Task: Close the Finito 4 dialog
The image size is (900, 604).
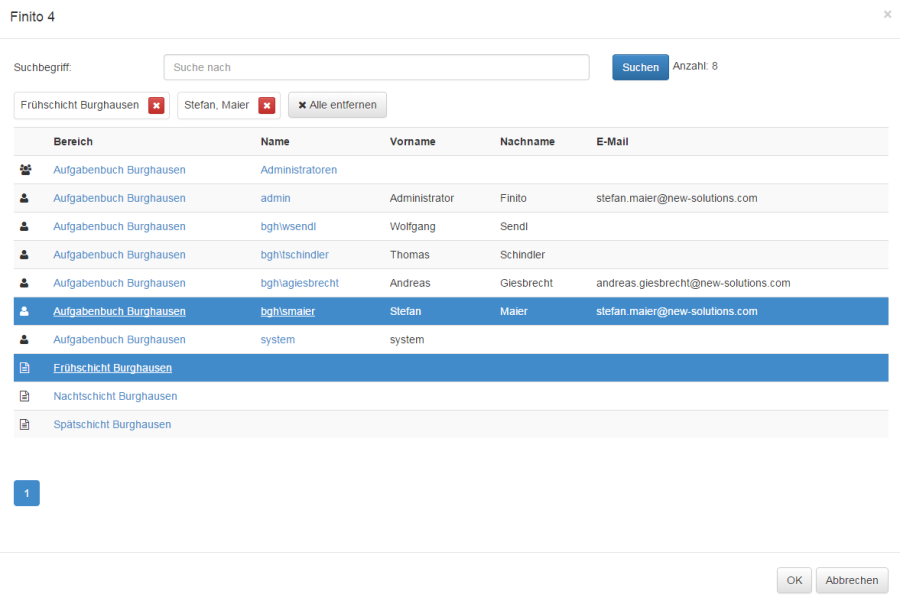Action: [887, 15]
